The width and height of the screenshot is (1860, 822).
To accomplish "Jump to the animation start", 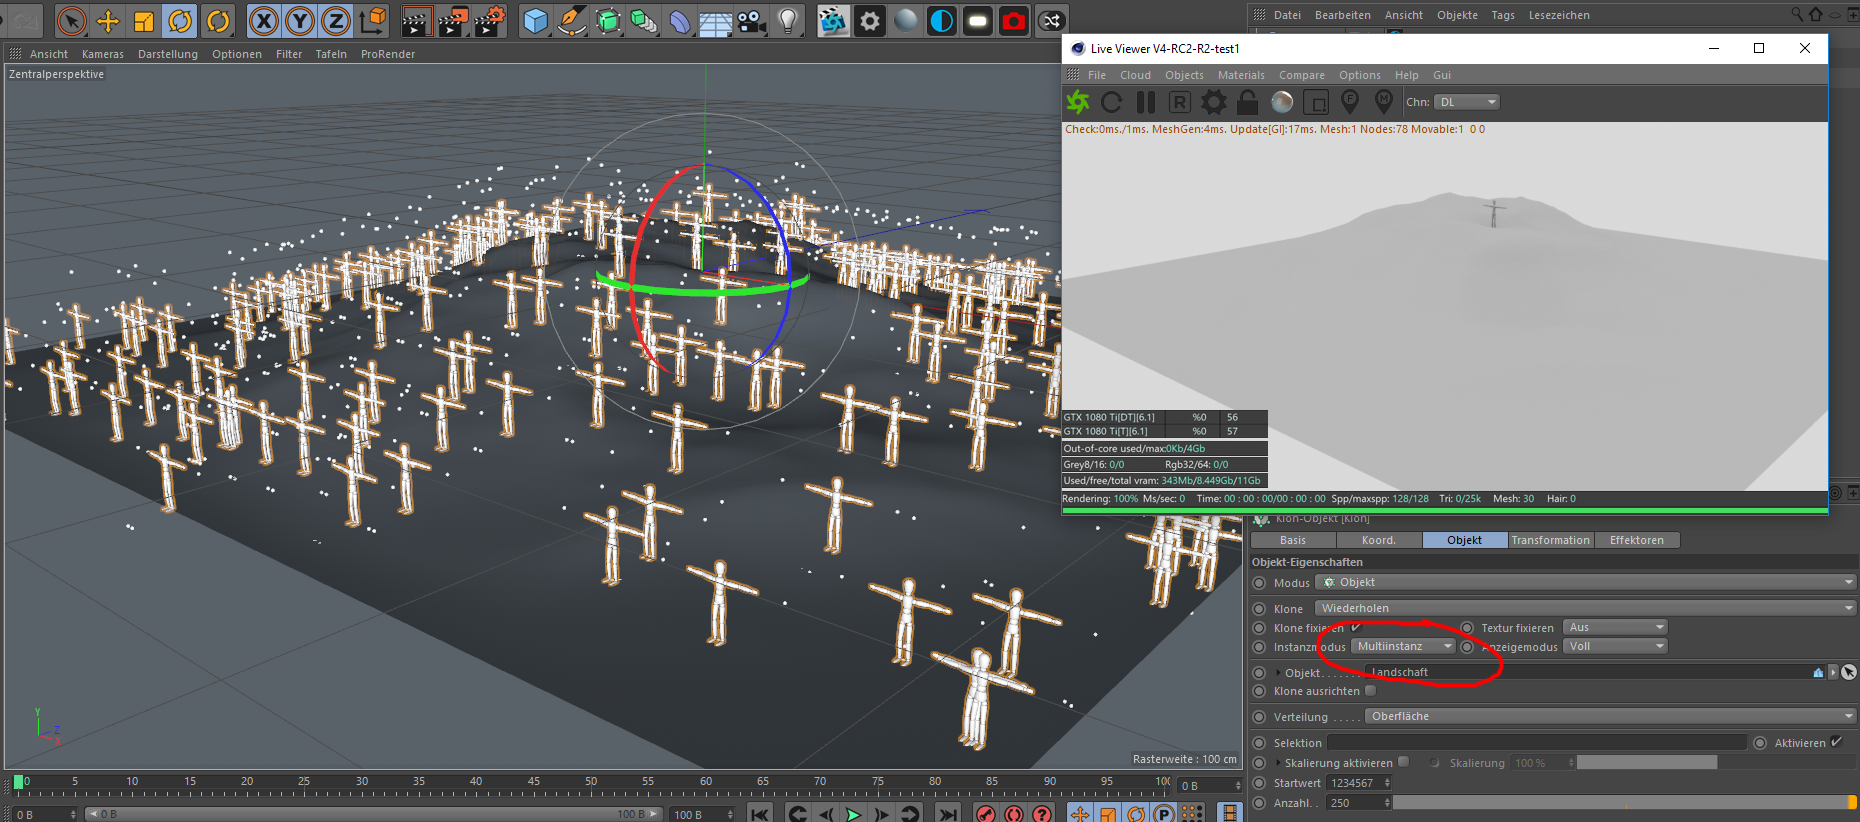I will (x=760, y=814).
